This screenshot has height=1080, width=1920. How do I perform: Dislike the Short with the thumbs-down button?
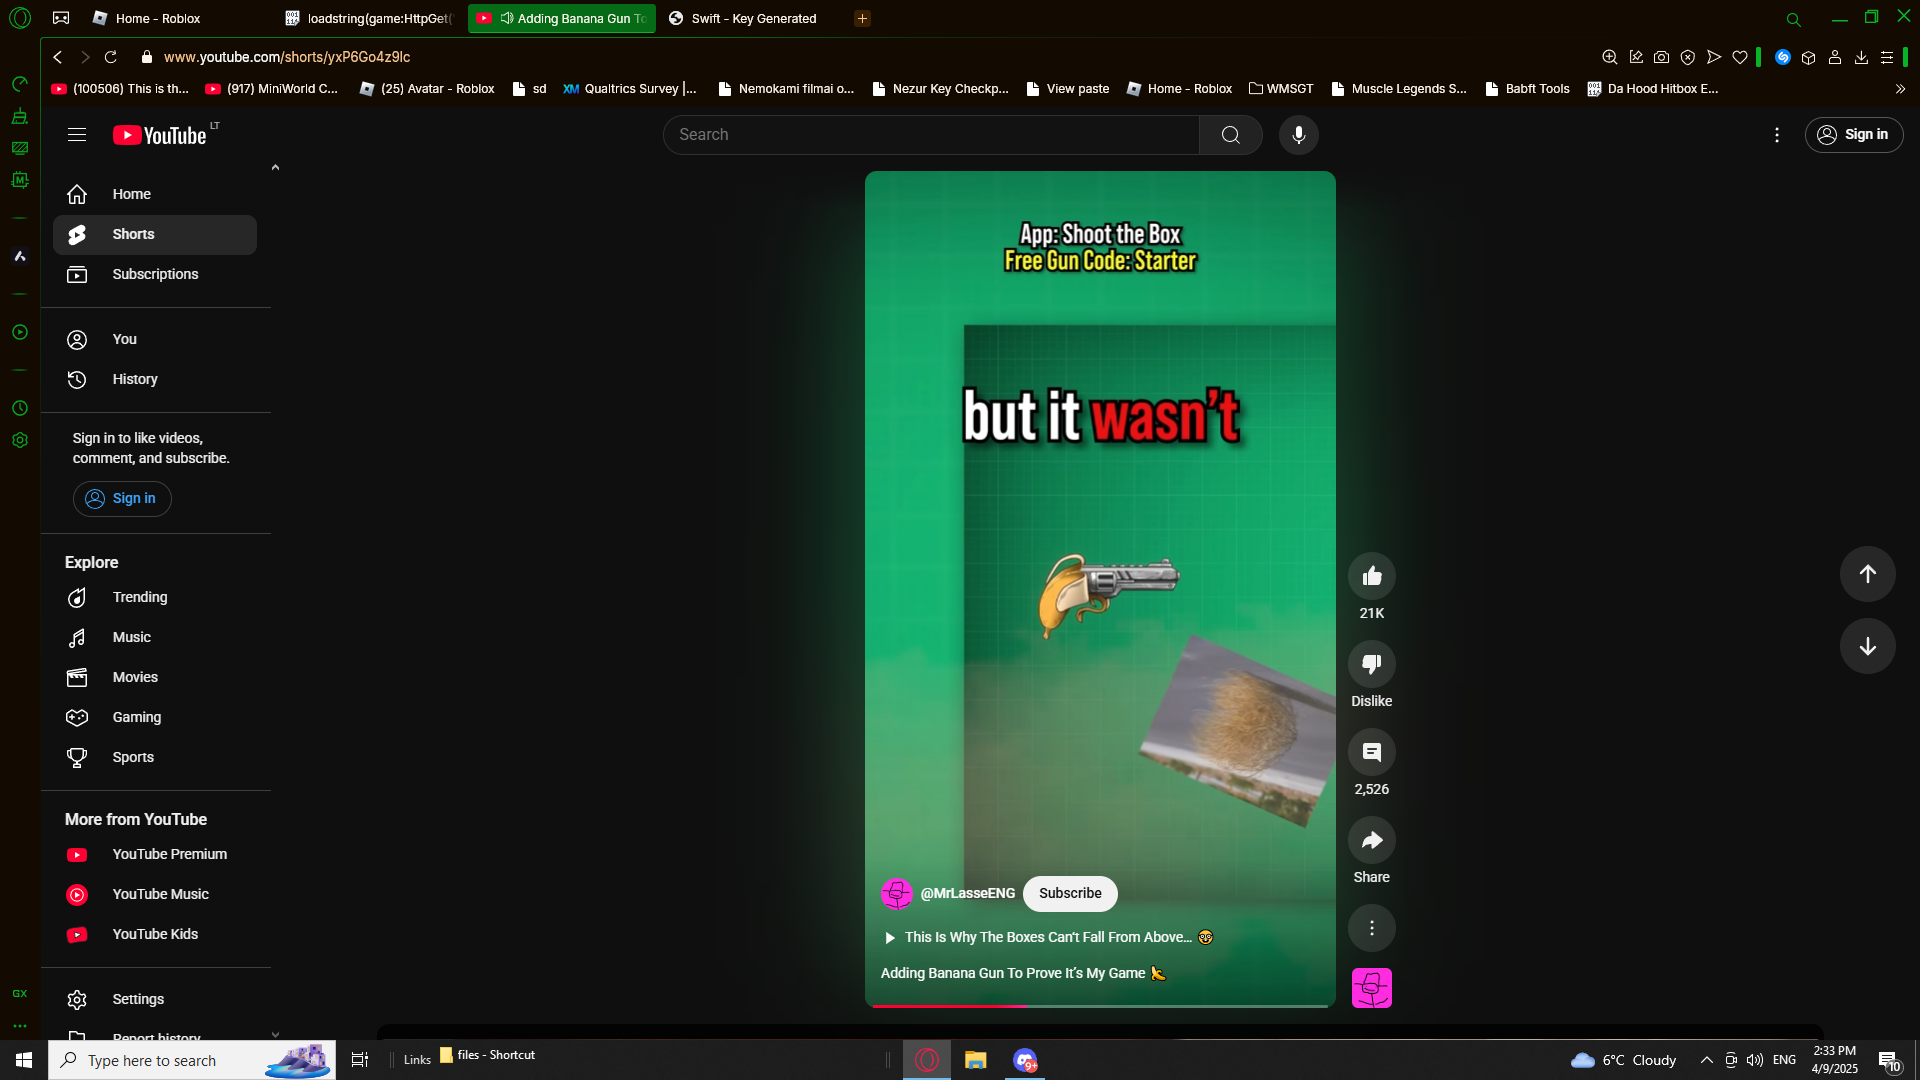click(x=1372, y=664)
